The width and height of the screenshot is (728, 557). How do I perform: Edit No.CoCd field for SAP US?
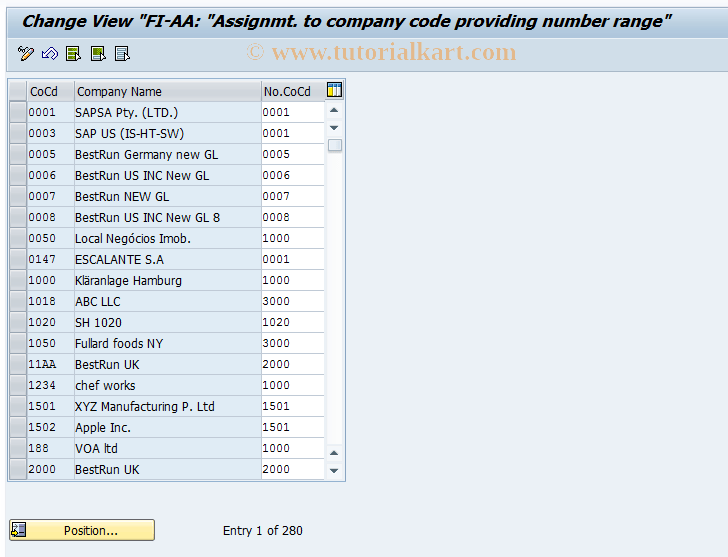click(x=292, y=133)
